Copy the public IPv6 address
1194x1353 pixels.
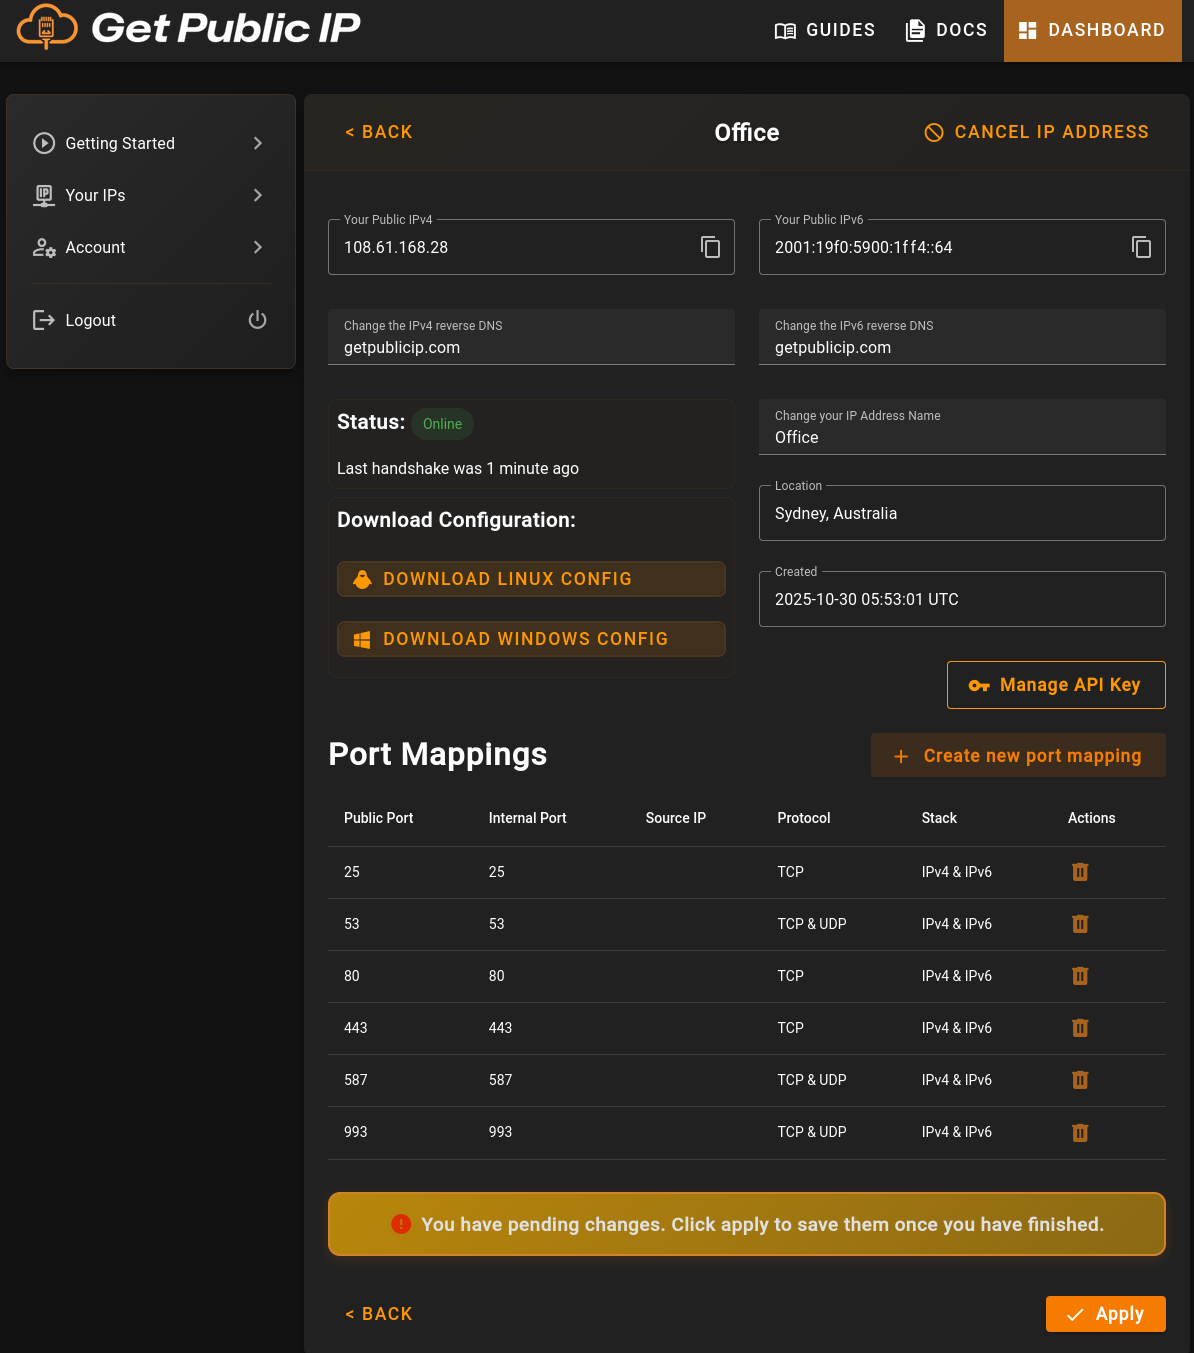point(1141,247)
